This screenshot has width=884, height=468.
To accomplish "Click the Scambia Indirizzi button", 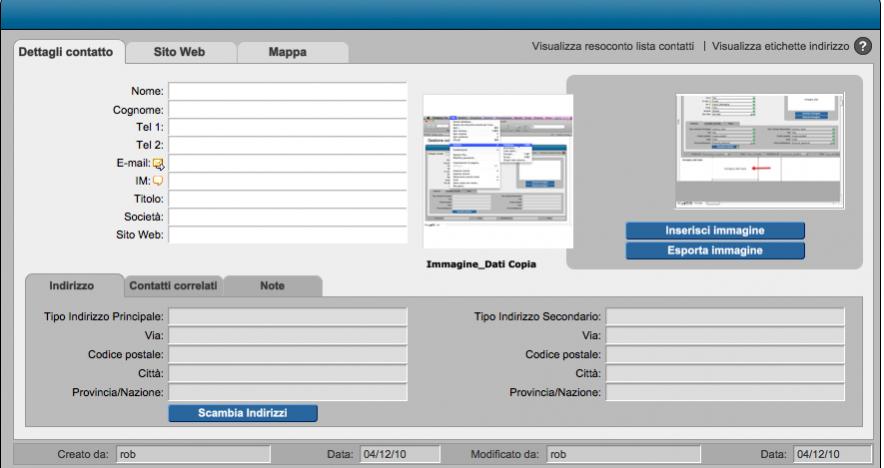I will [243, 413].
